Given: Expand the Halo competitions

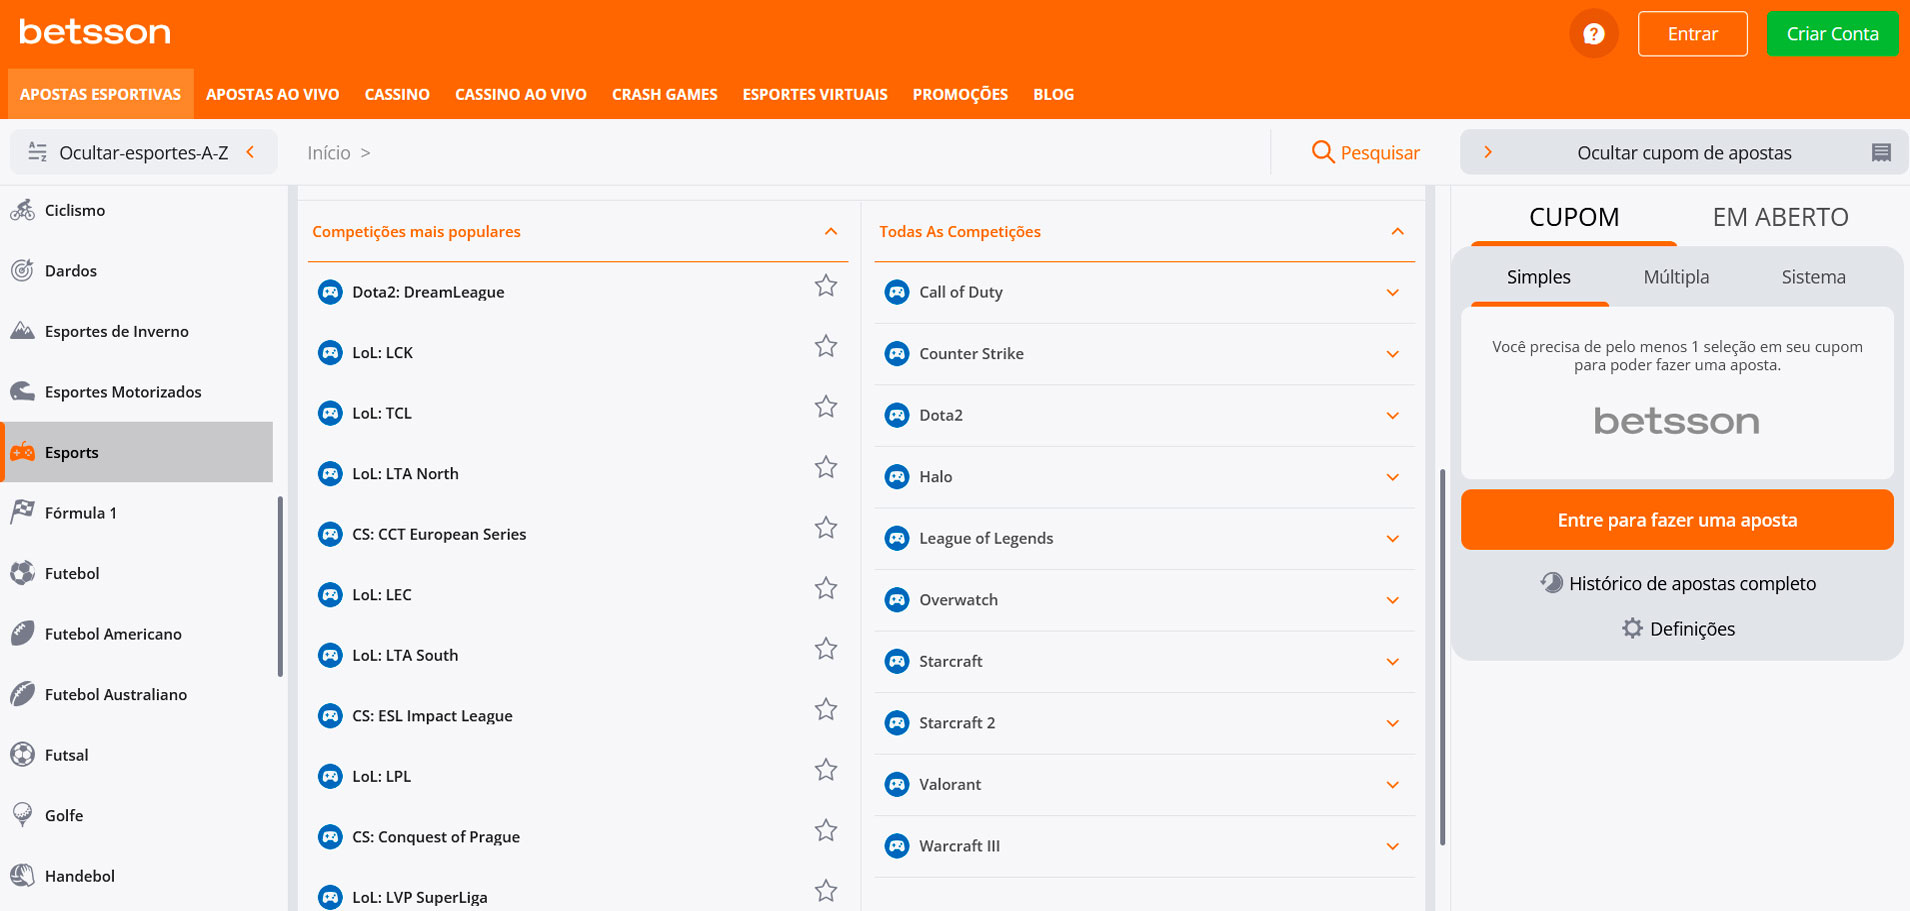Looking at the screenshot, I should pyautogui.click(x=1393, y=477).
